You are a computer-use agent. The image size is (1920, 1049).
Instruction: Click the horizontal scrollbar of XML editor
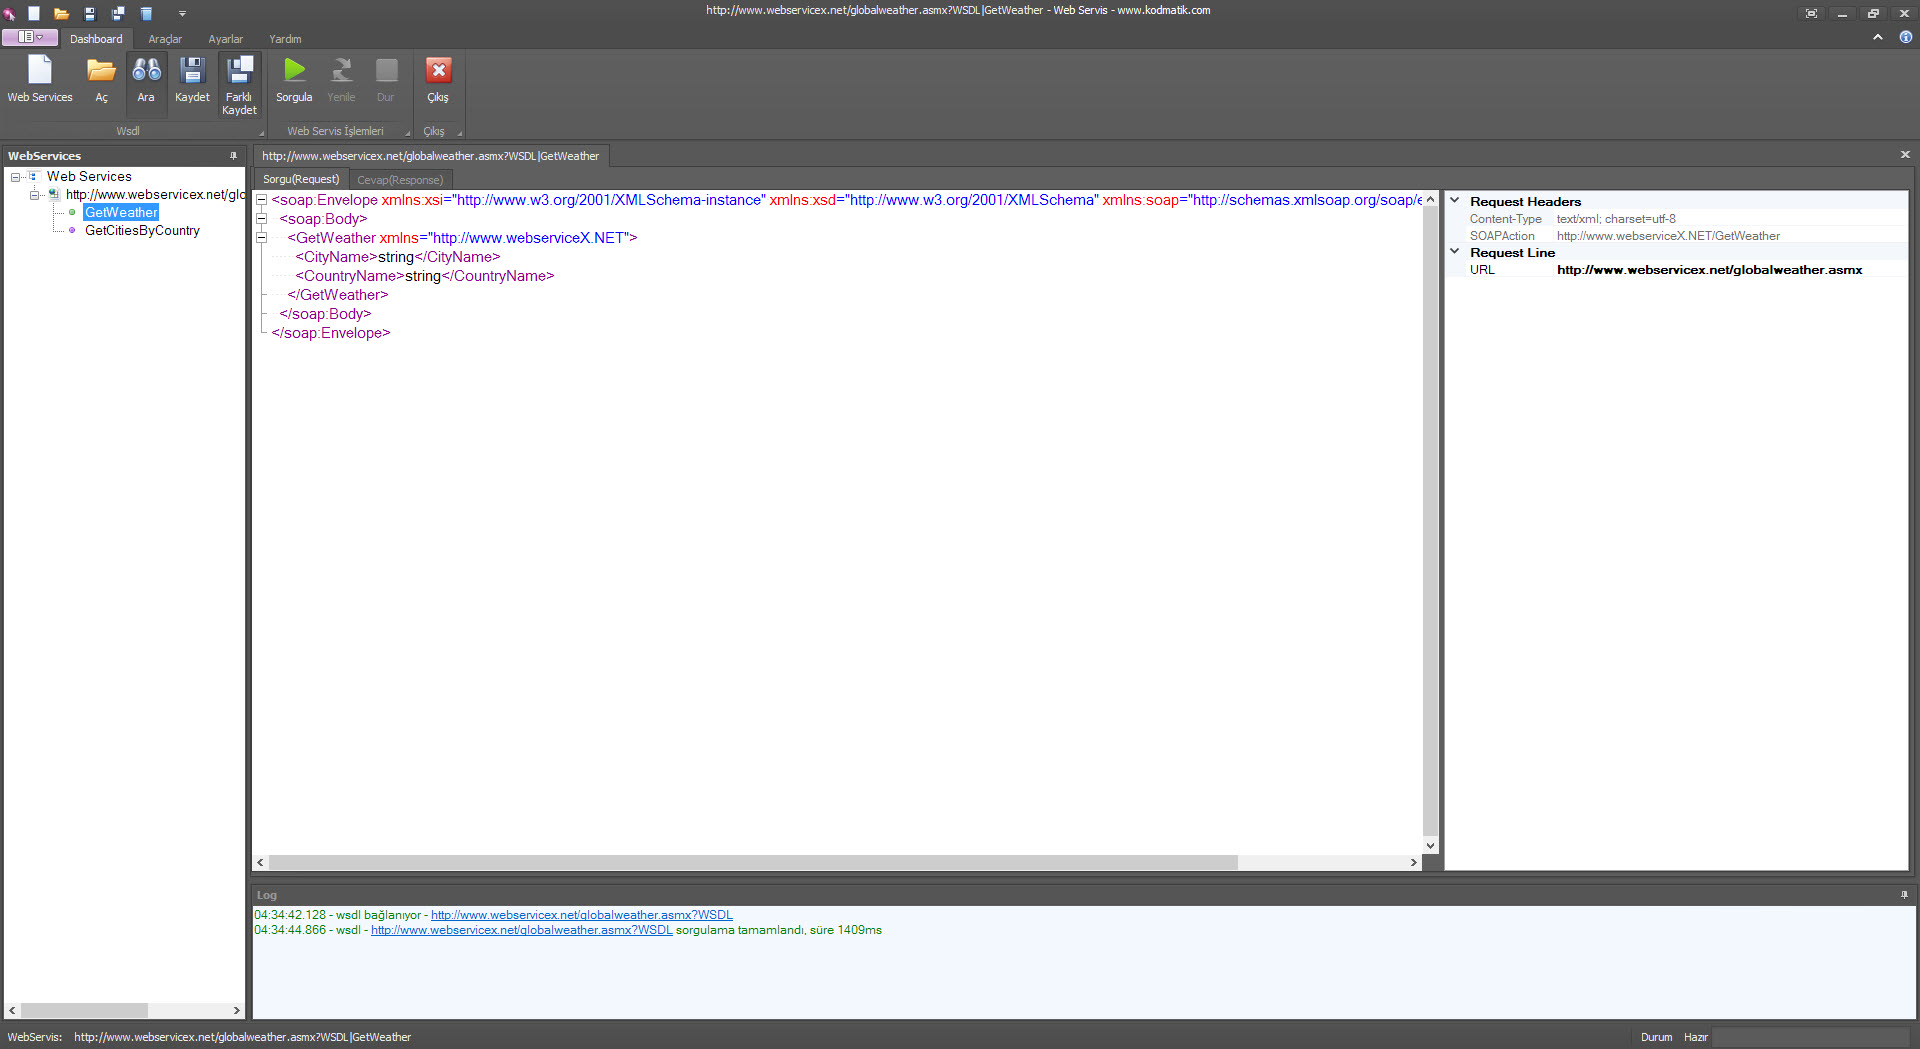tap(752, 862)
